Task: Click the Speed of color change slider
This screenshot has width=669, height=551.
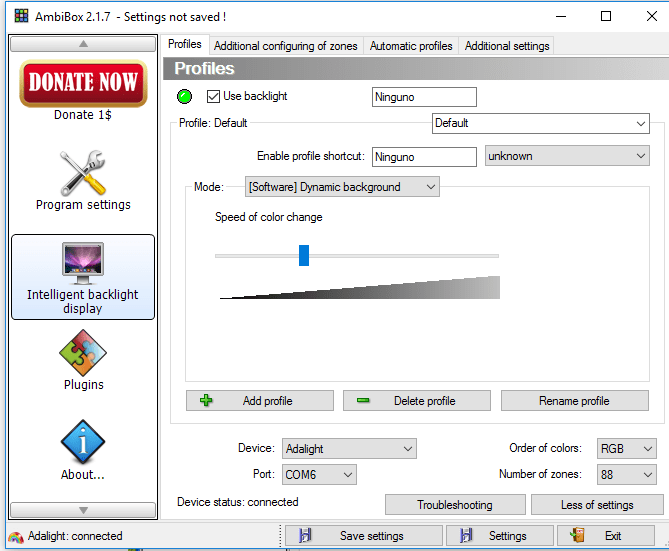Action: [357, 256]
